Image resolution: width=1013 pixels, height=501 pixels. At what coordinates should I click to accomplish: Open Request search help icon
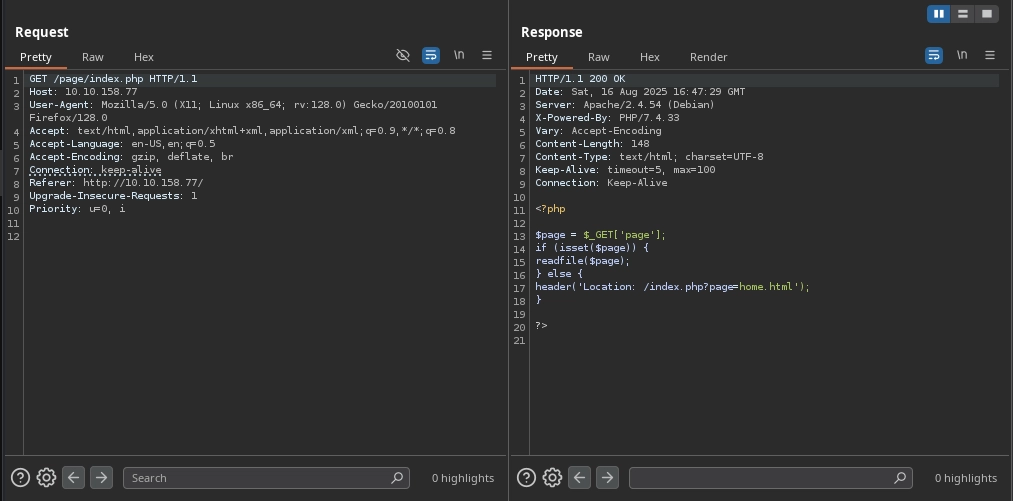[20, 478]
